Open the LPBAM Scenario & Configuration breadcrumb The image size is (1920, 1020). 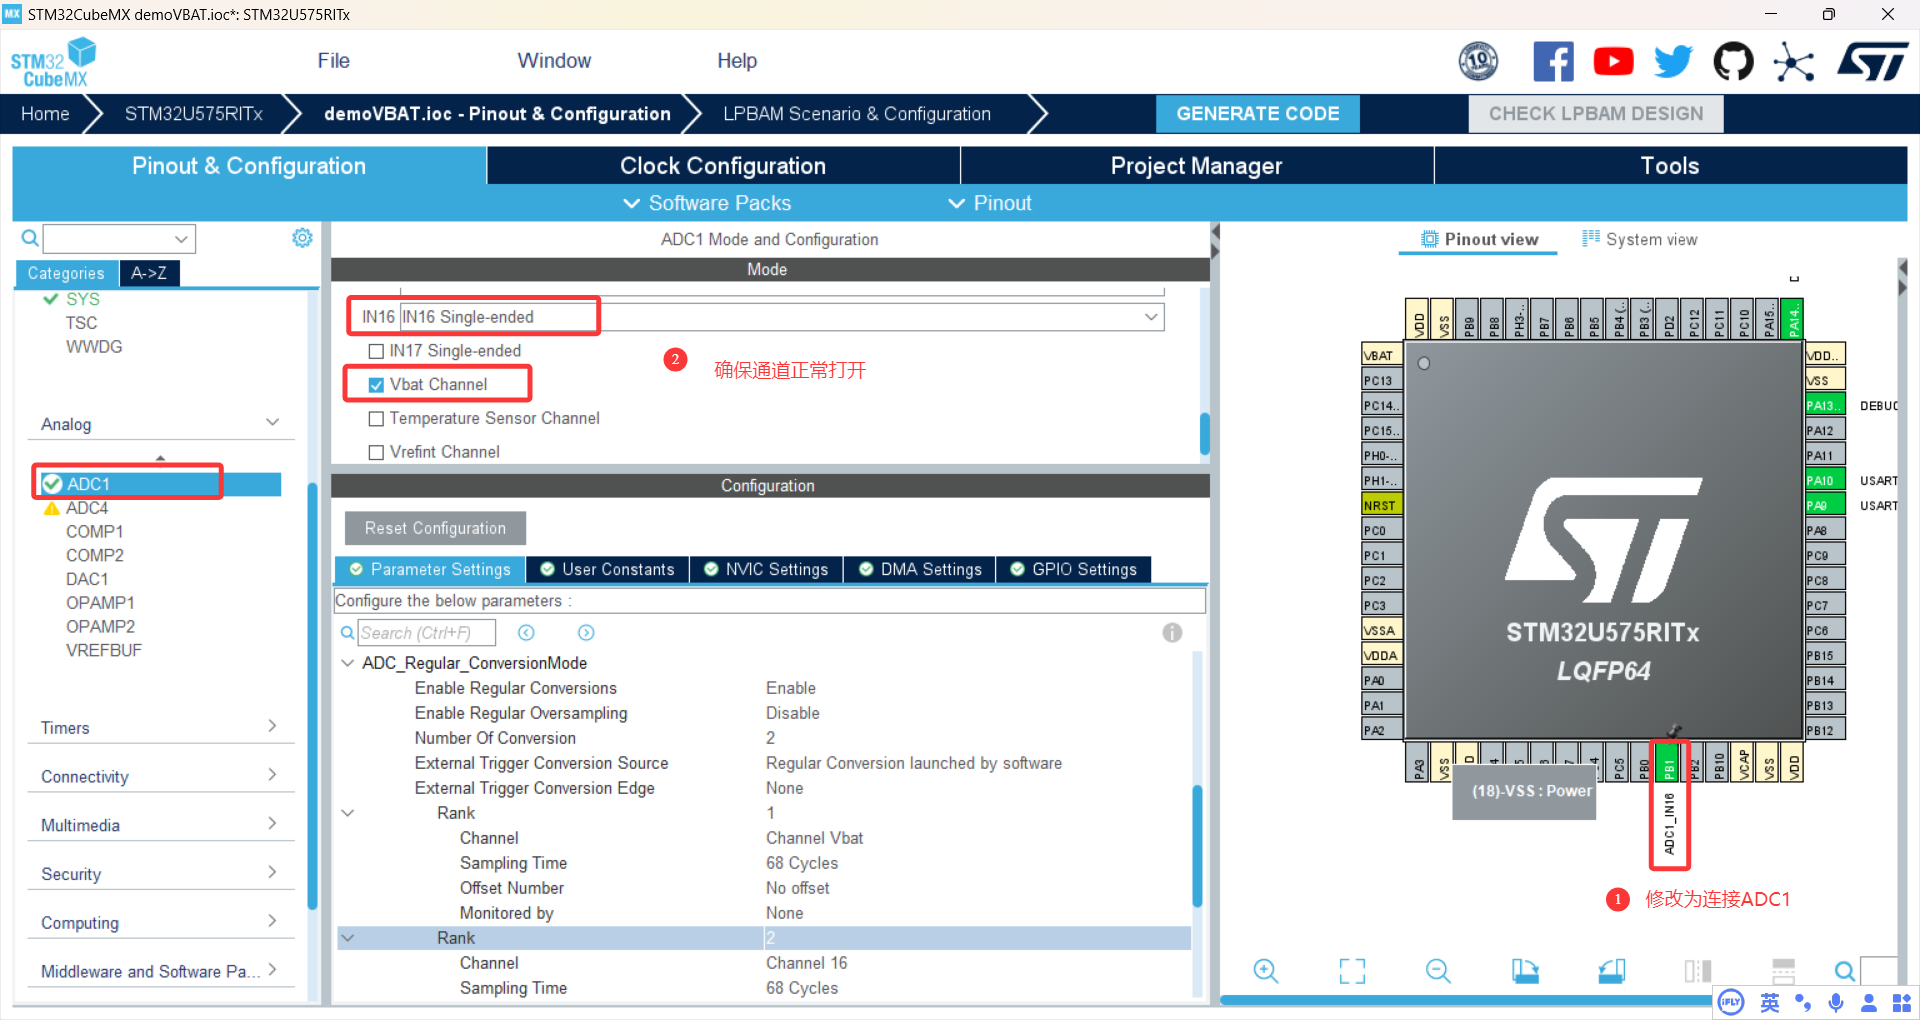[x=857, y=114]
